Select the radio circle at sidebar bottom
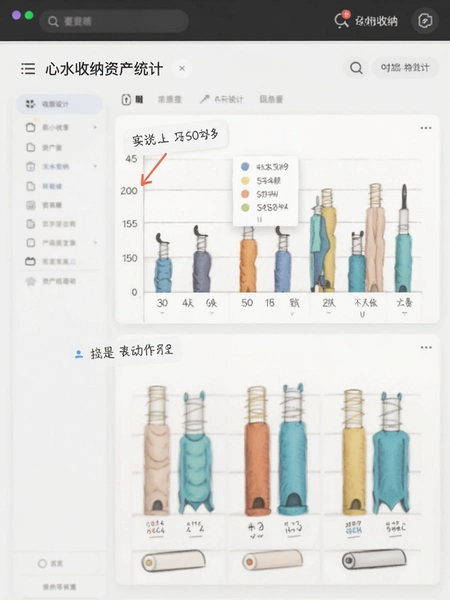Screen dimensions: 450x600 42,563
